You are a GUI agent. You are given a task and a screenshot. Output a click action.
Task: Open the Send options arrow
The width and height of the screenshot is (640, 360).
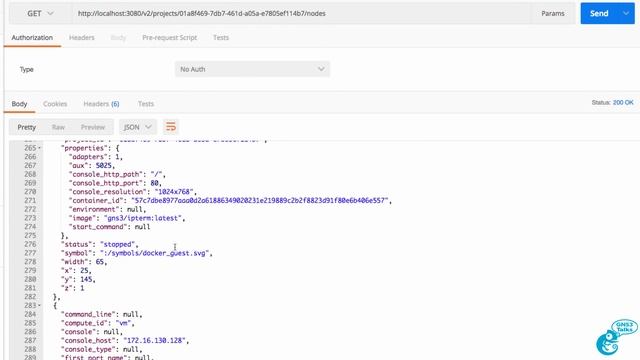626,13
